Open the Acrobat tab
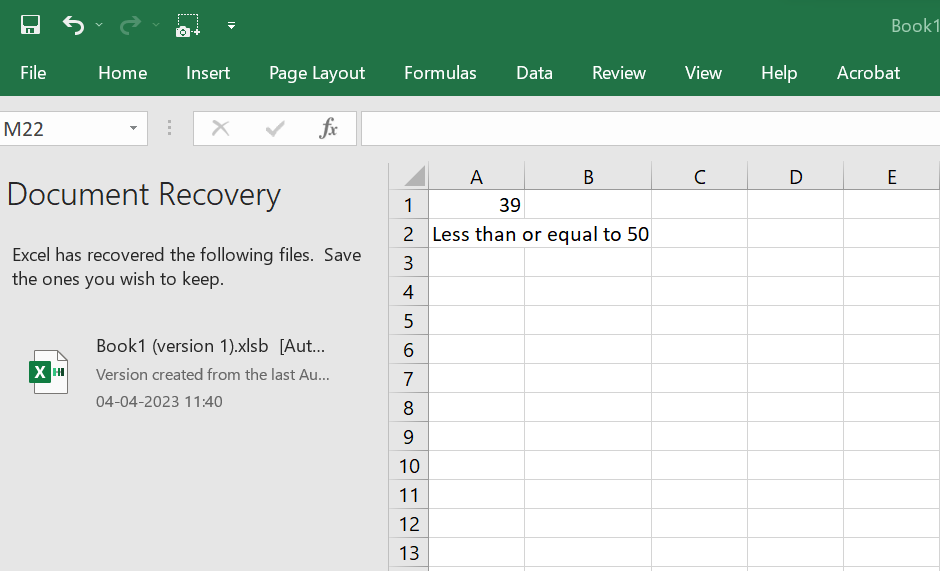 (868, 73)
